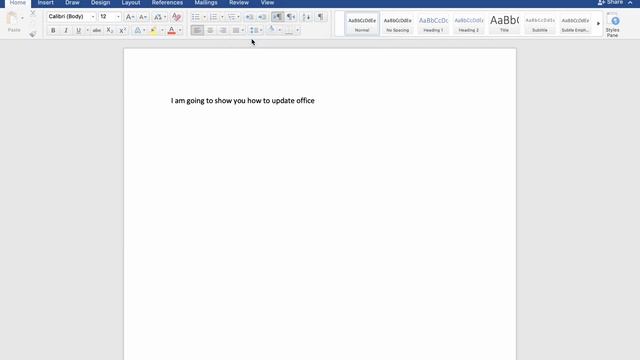
Task: Click the Borders icon
Action: point(289,30)
